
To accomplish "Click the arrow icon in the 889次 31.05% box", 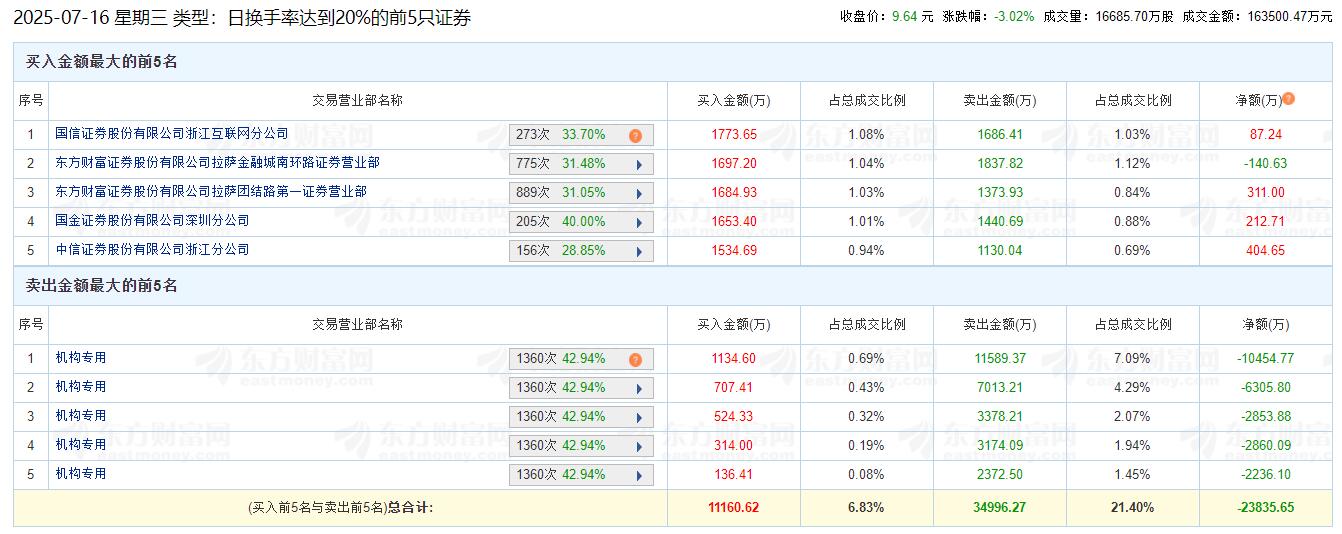I will (638, 194).
